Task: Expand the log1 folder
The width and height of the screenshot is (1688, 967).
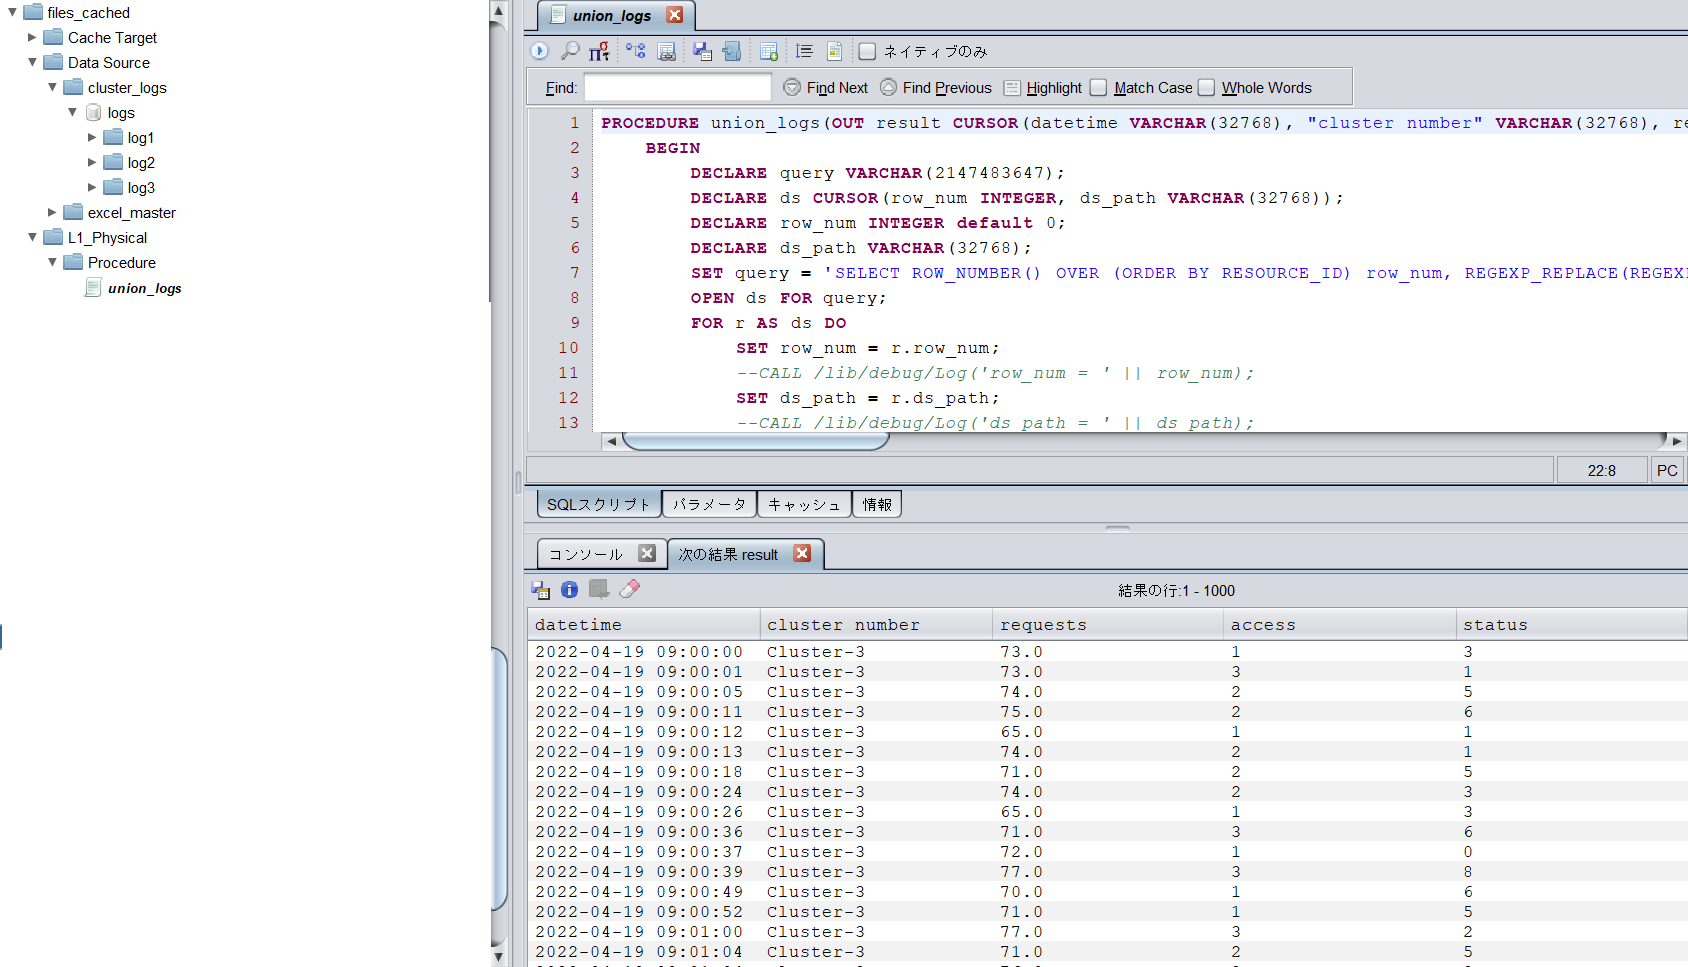Action: tap(92, 137)
